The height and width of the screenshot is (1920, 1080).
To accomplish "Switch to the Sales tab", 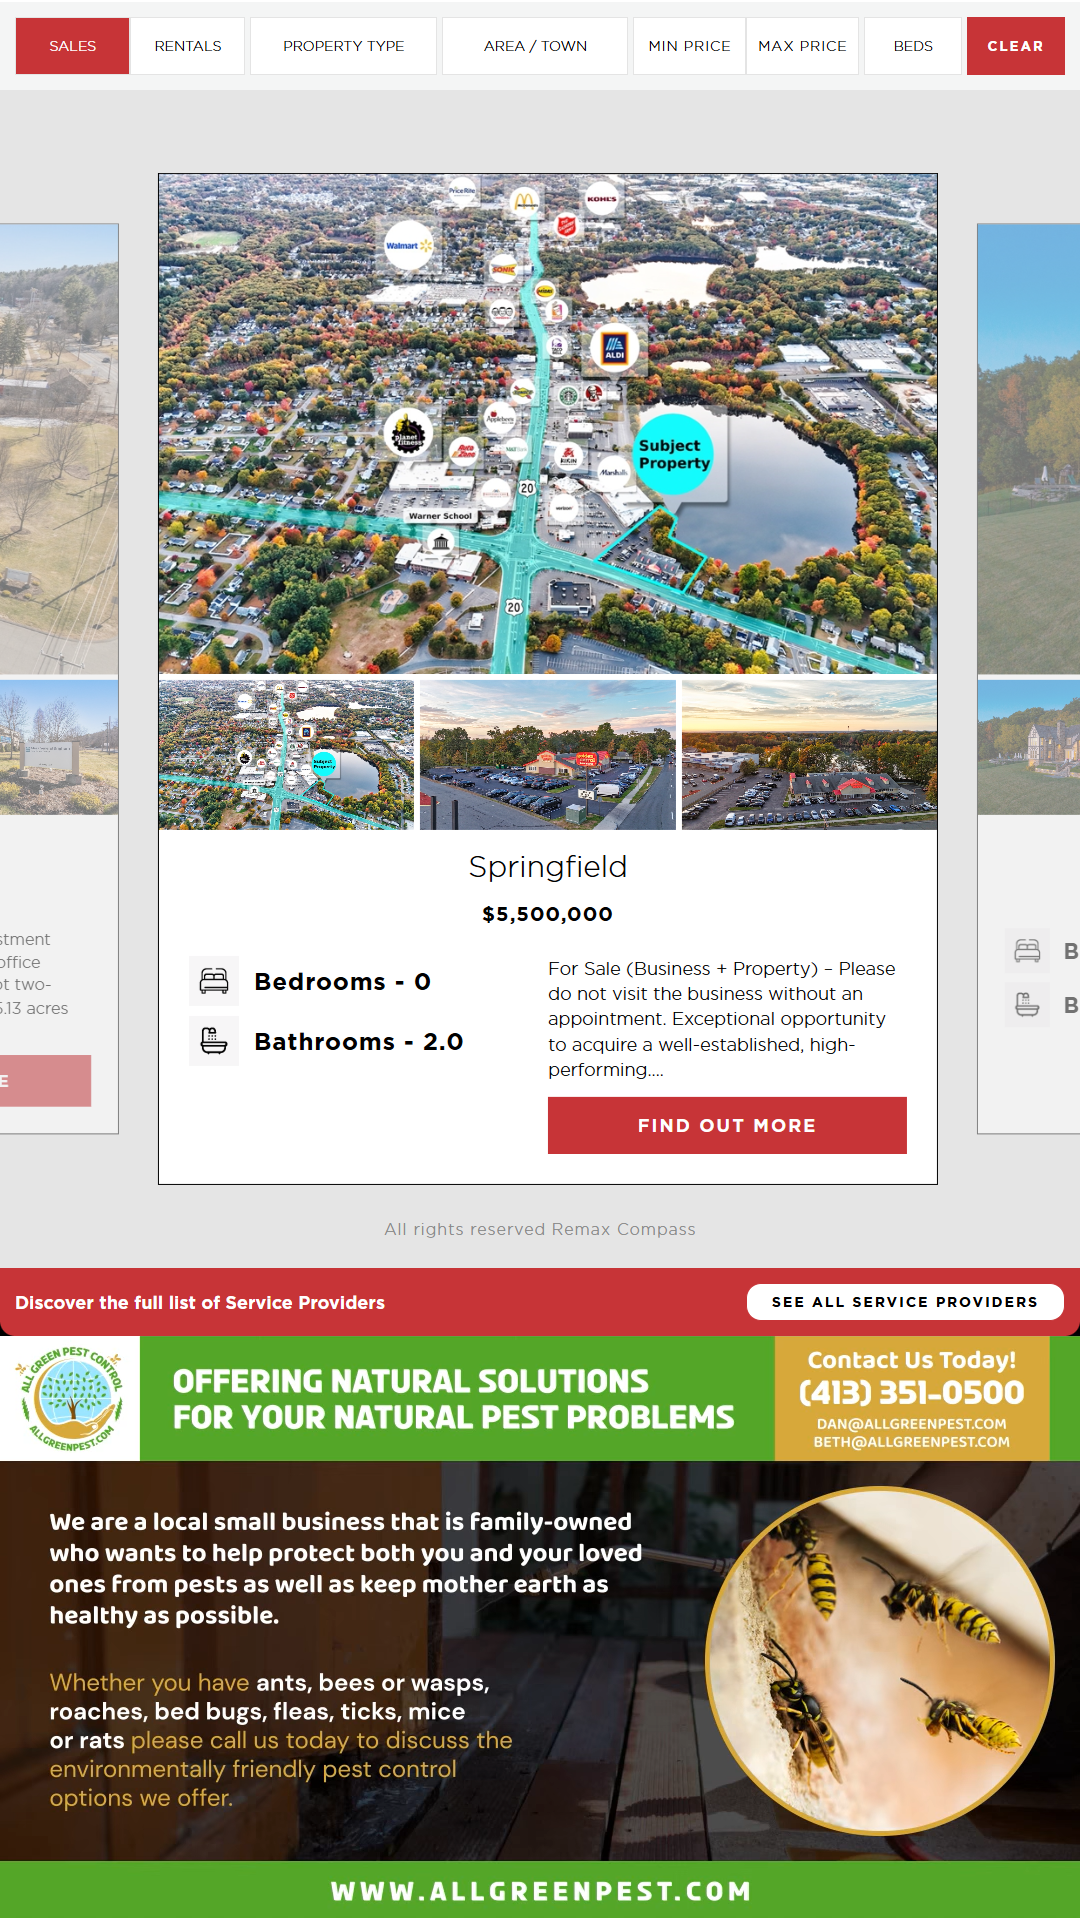I will pos(72,46).
